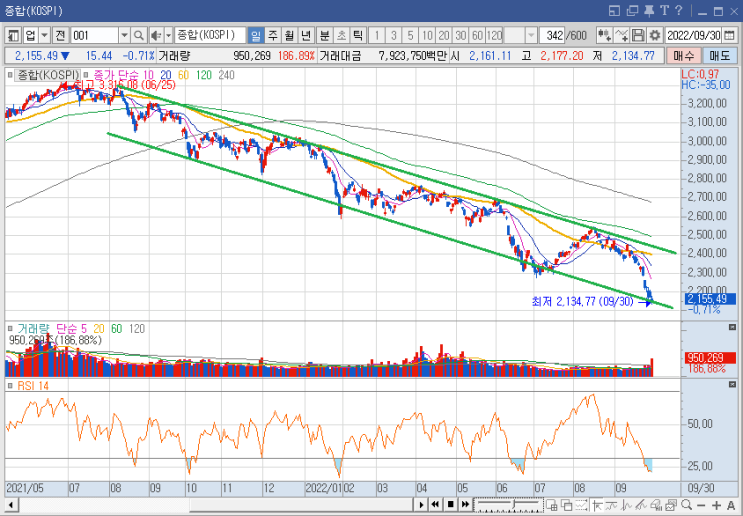Click the overlapping windows icon at bottom

(566, 504)
